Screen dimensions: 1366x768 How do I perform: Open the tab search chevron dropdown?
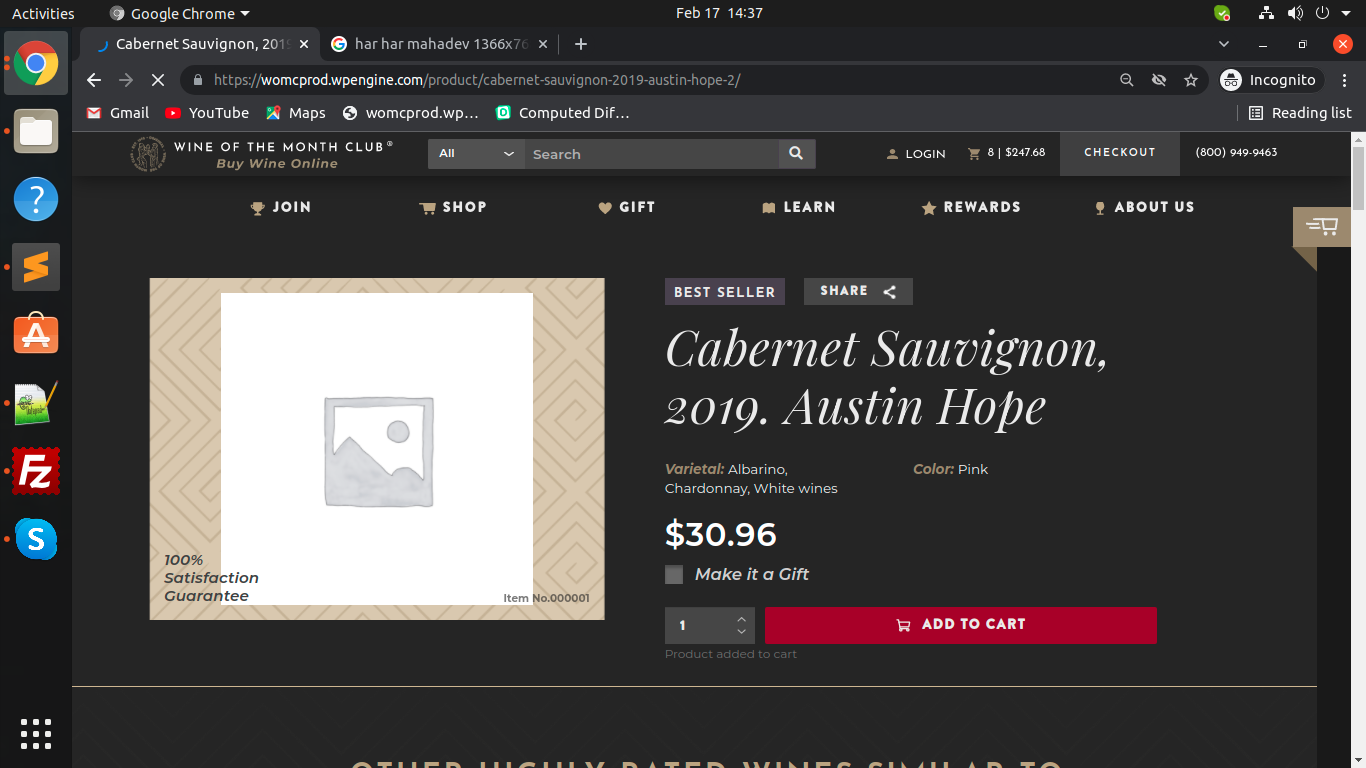(1224, 44)
